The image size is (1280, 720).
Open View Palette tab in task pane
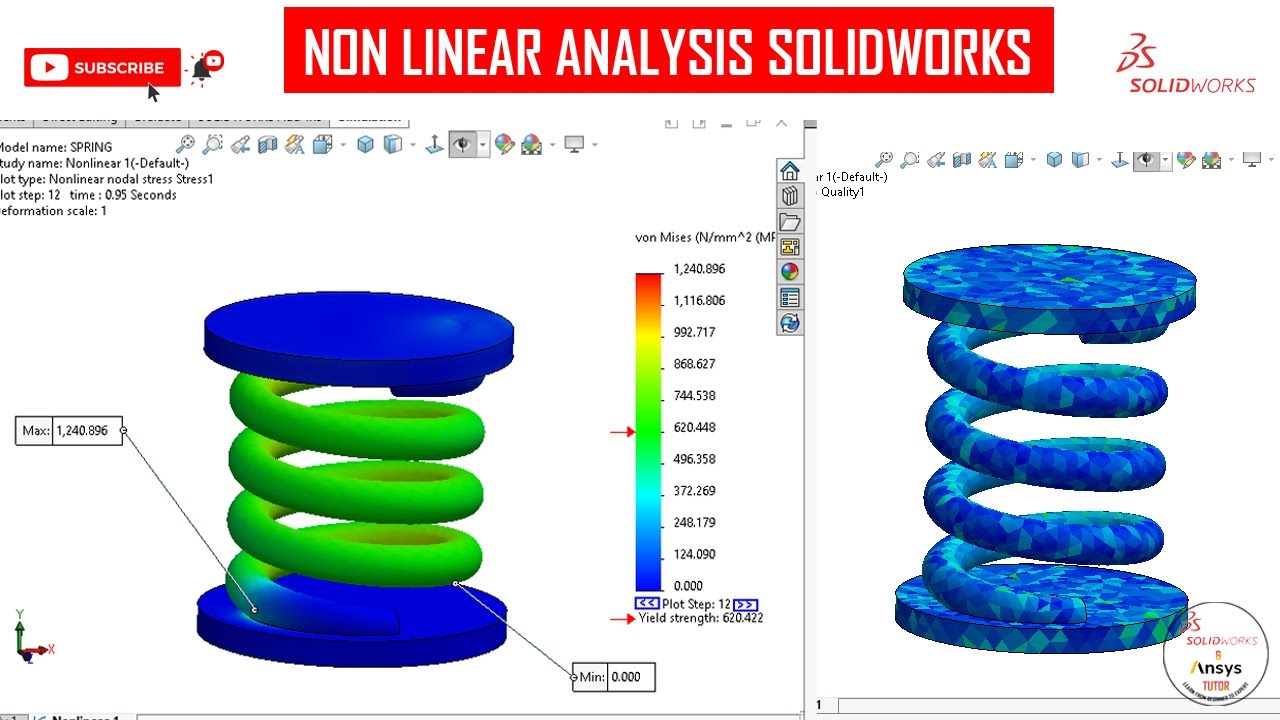pos(790,246)
